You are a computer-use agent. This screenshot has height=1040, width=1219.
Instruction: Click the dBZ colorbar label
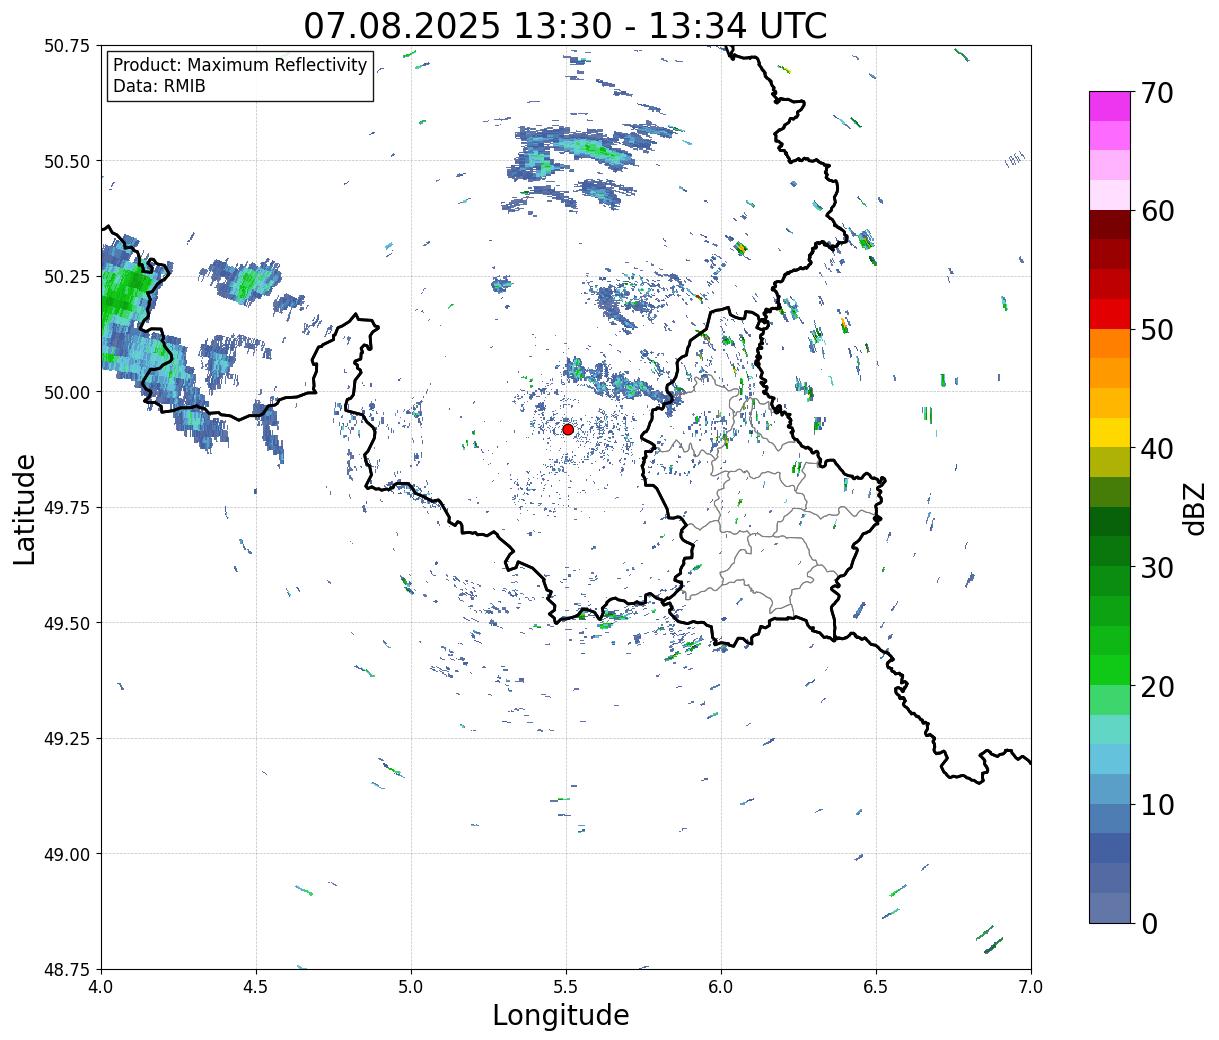click(1194, 507)
